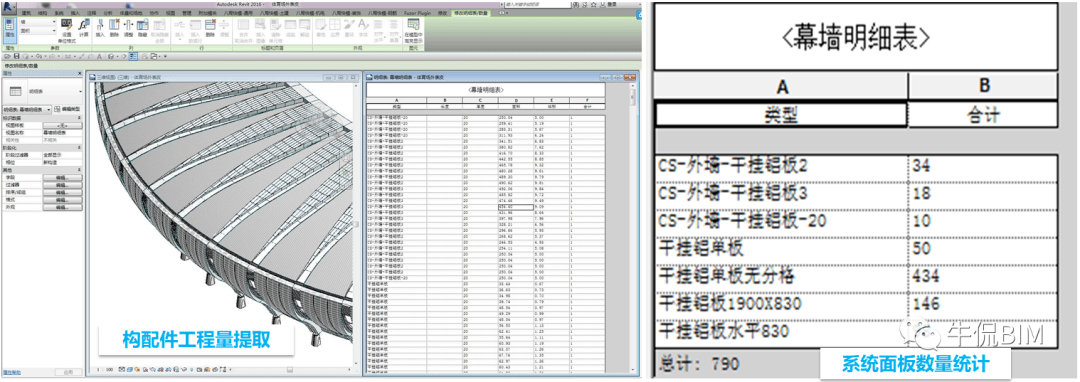Image resolution: width=1080 pixels, height=382 pixels.
Task: Click Save icon in quick access toolbar
Action: pyautogui.click(x=17, y=56)
